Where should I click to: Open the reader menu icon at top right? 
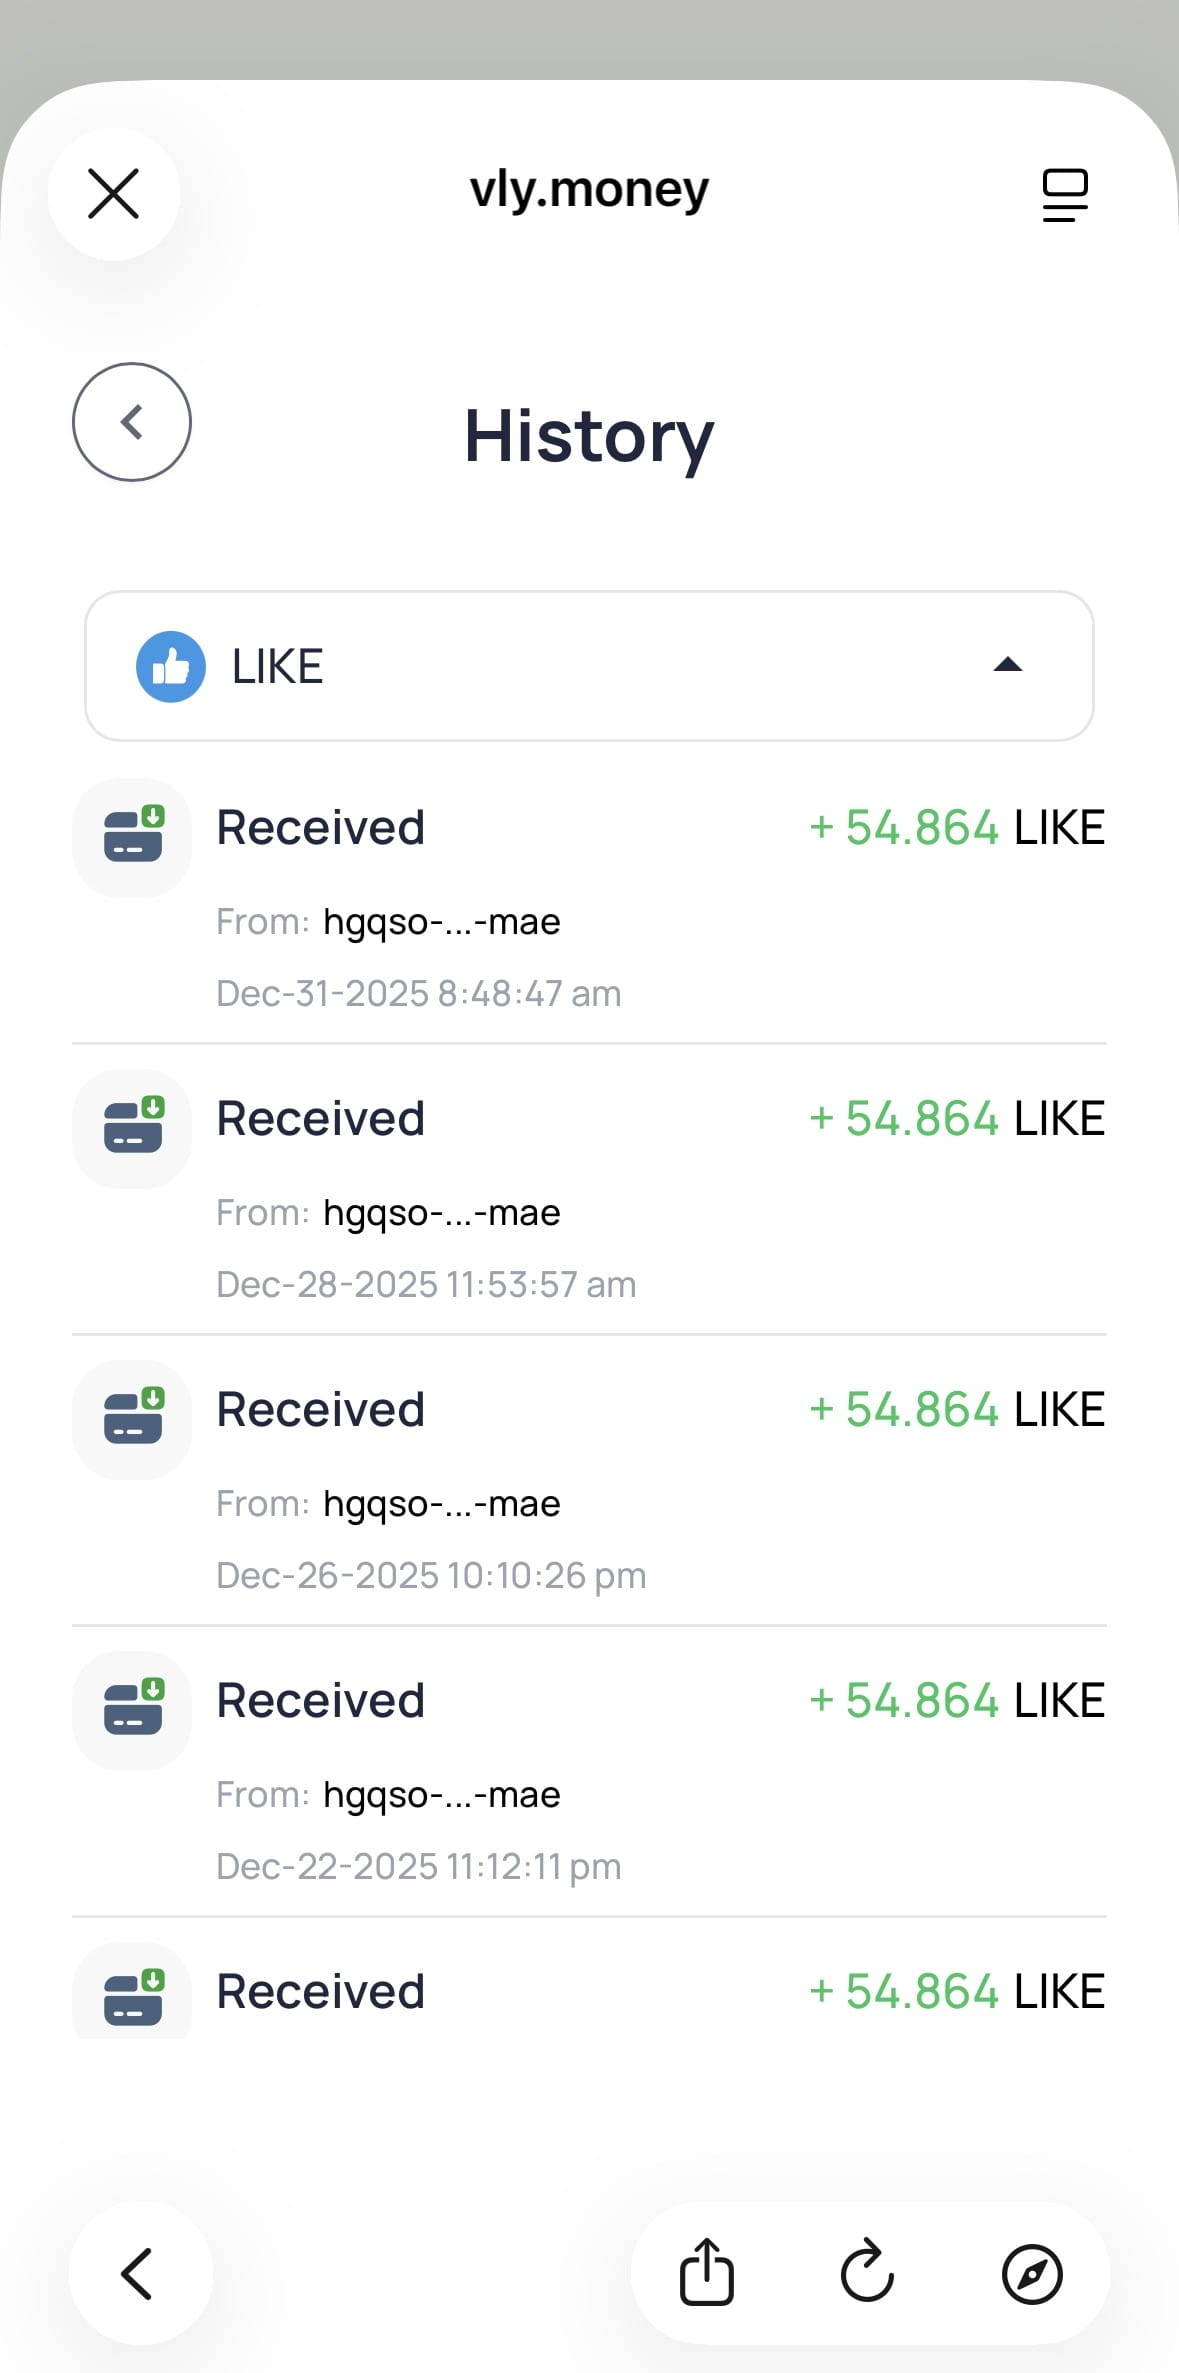1064,194
